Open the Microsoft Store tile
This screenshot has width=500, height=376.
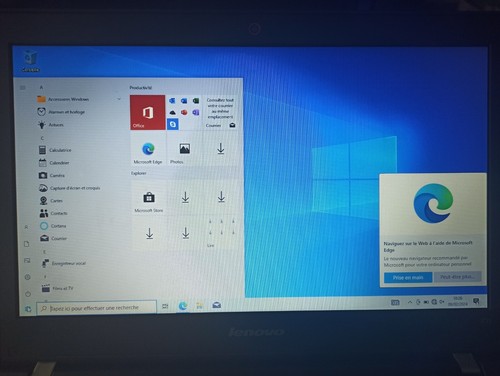click(149, 198)
